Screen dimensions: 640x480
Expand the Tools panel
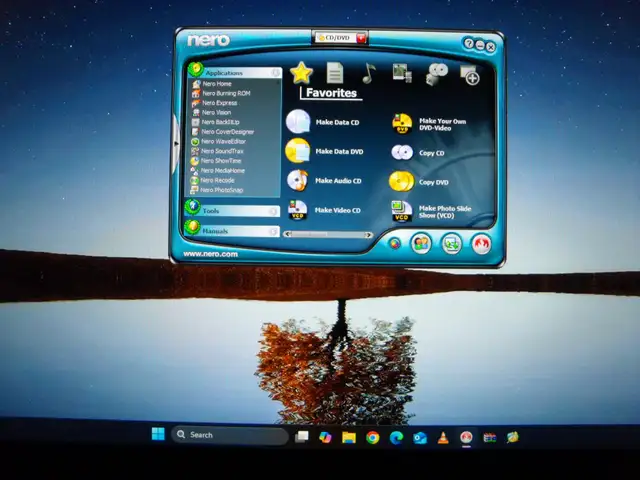pyautogui.click(x=232, y=211)
